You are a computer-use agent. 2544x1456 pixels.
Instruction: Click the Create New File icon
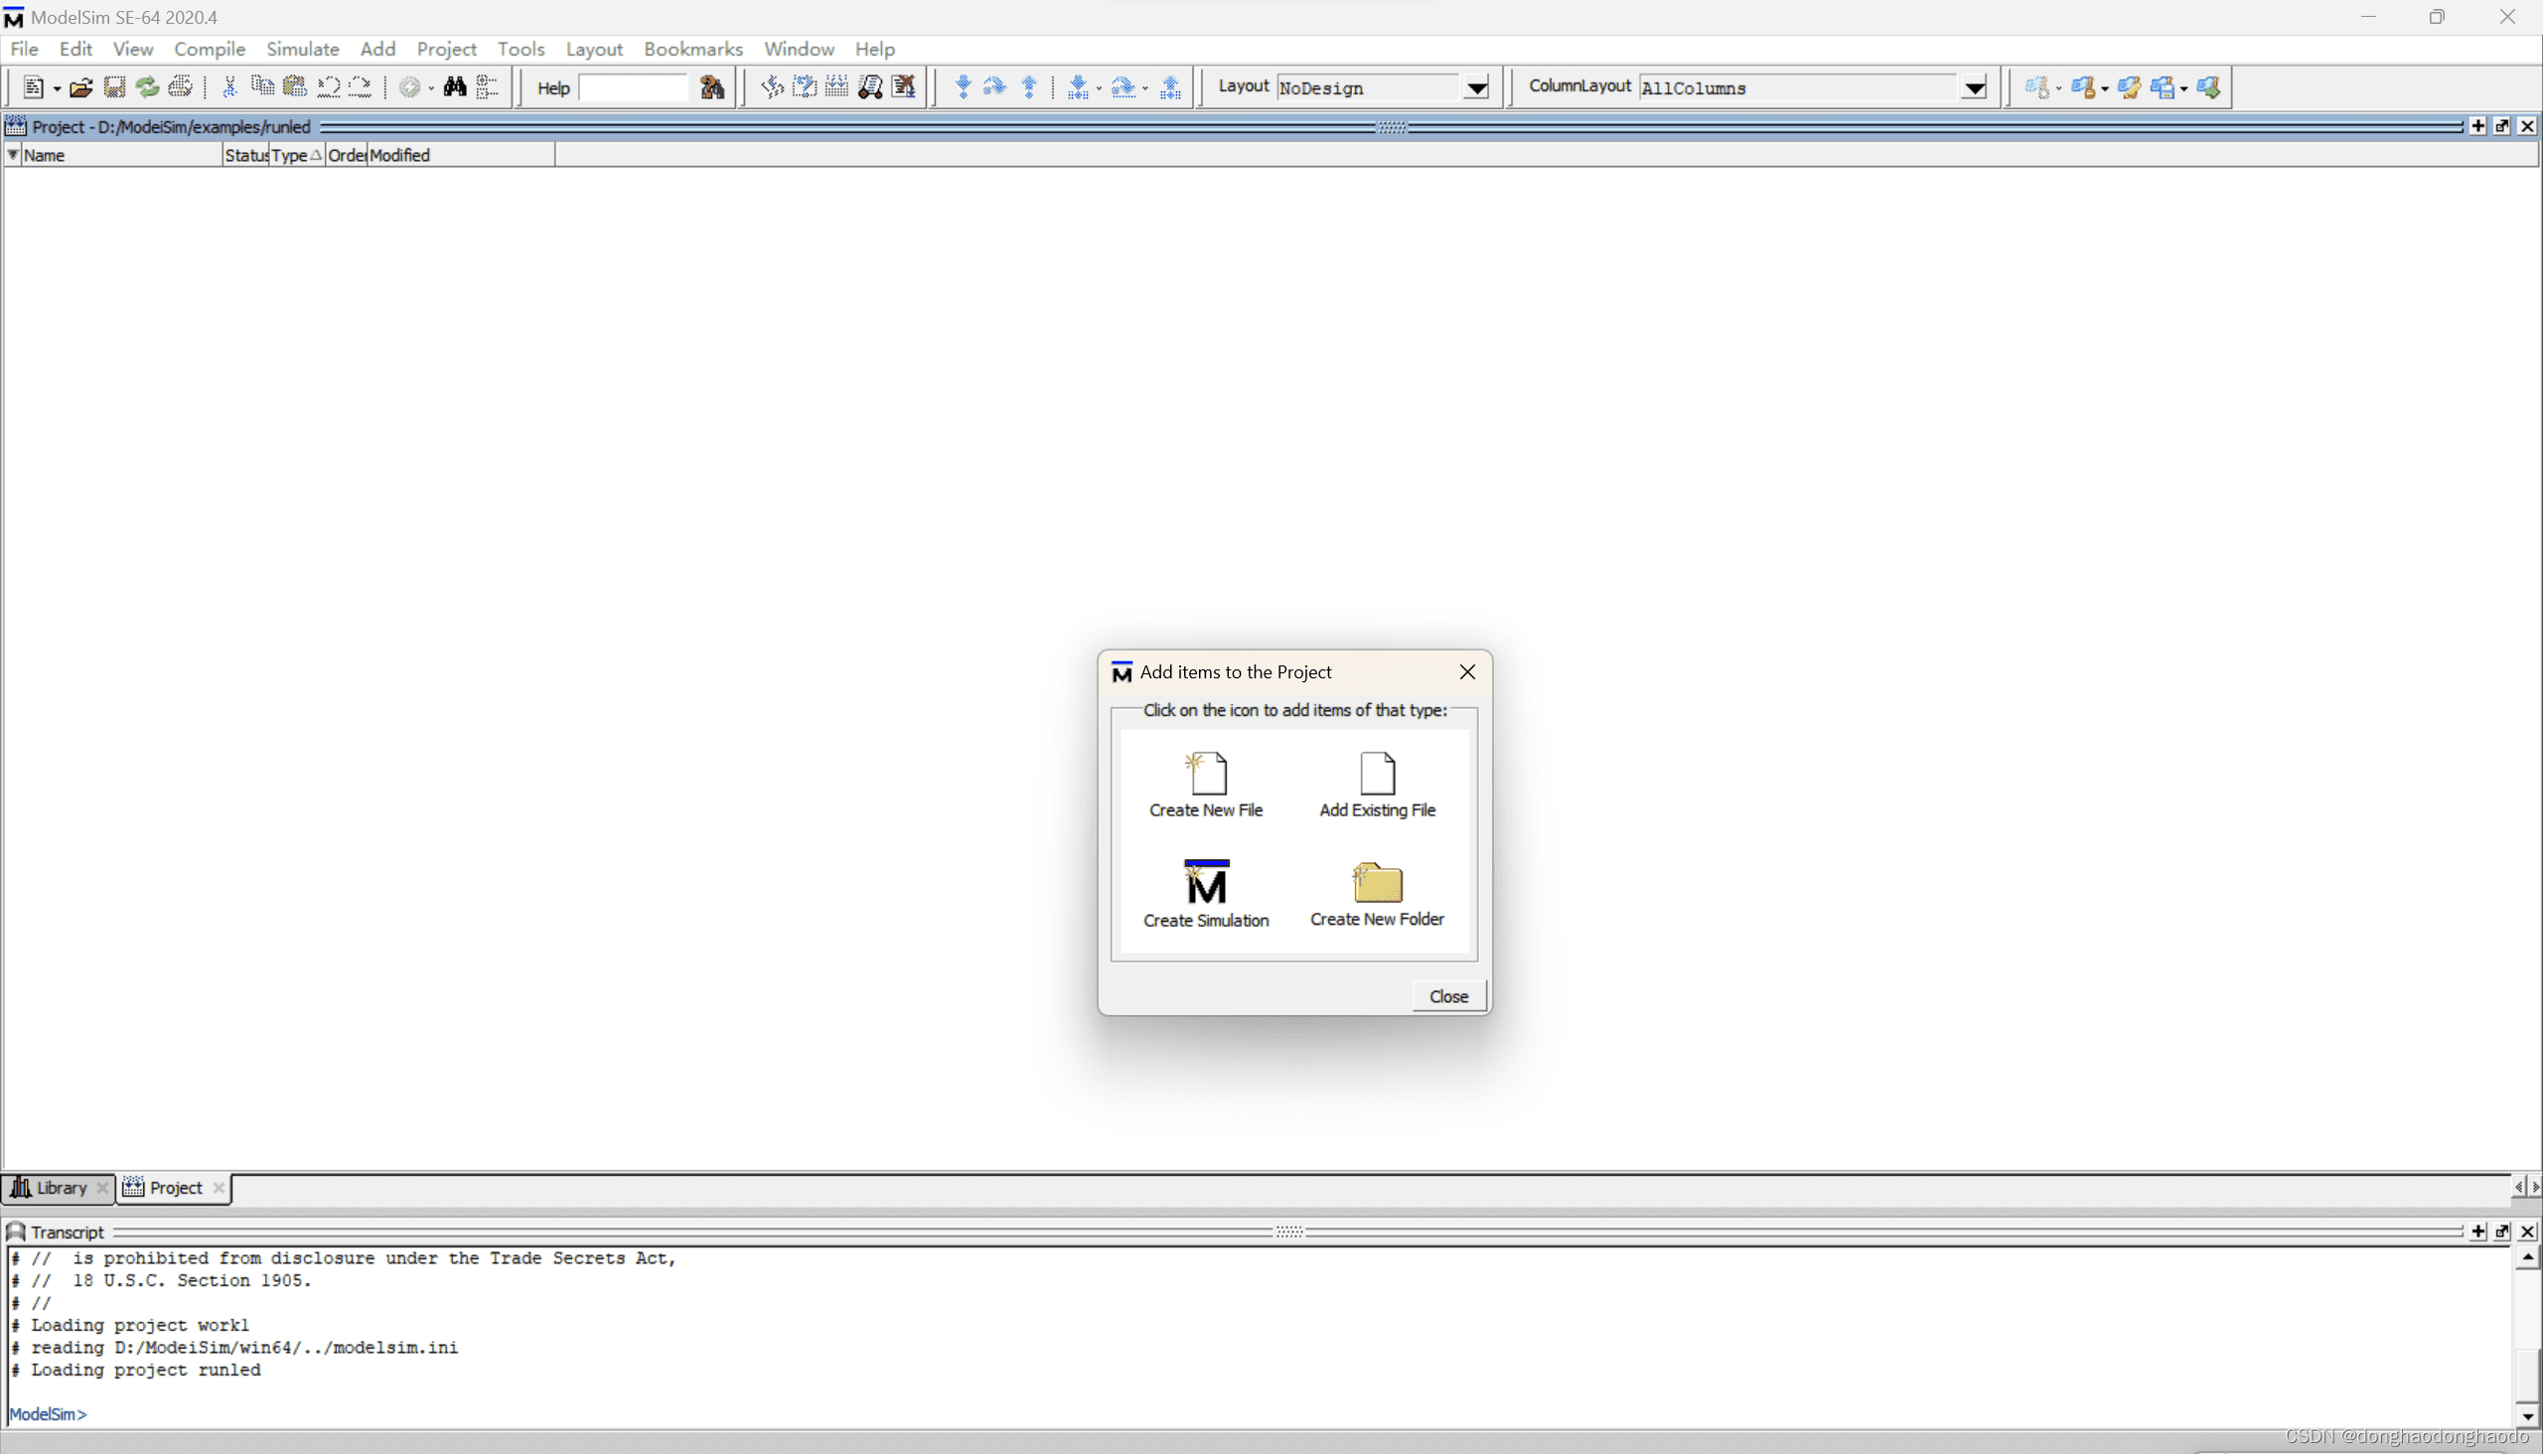1206,774
